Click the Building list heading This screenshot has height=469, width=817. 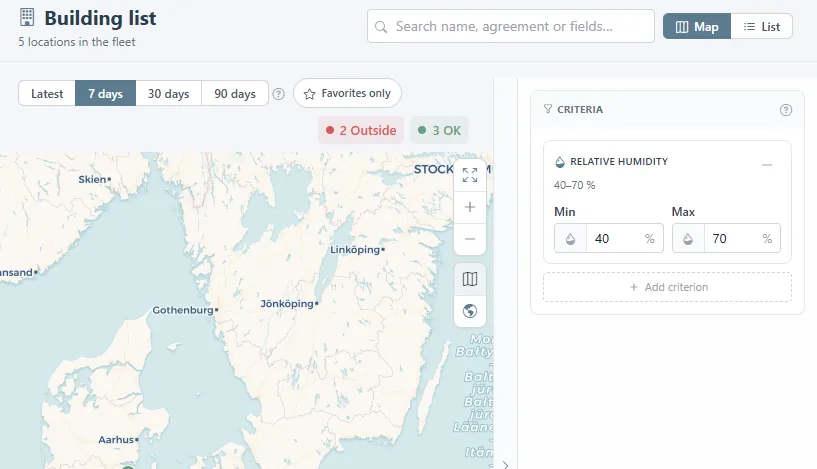(100, 18)
